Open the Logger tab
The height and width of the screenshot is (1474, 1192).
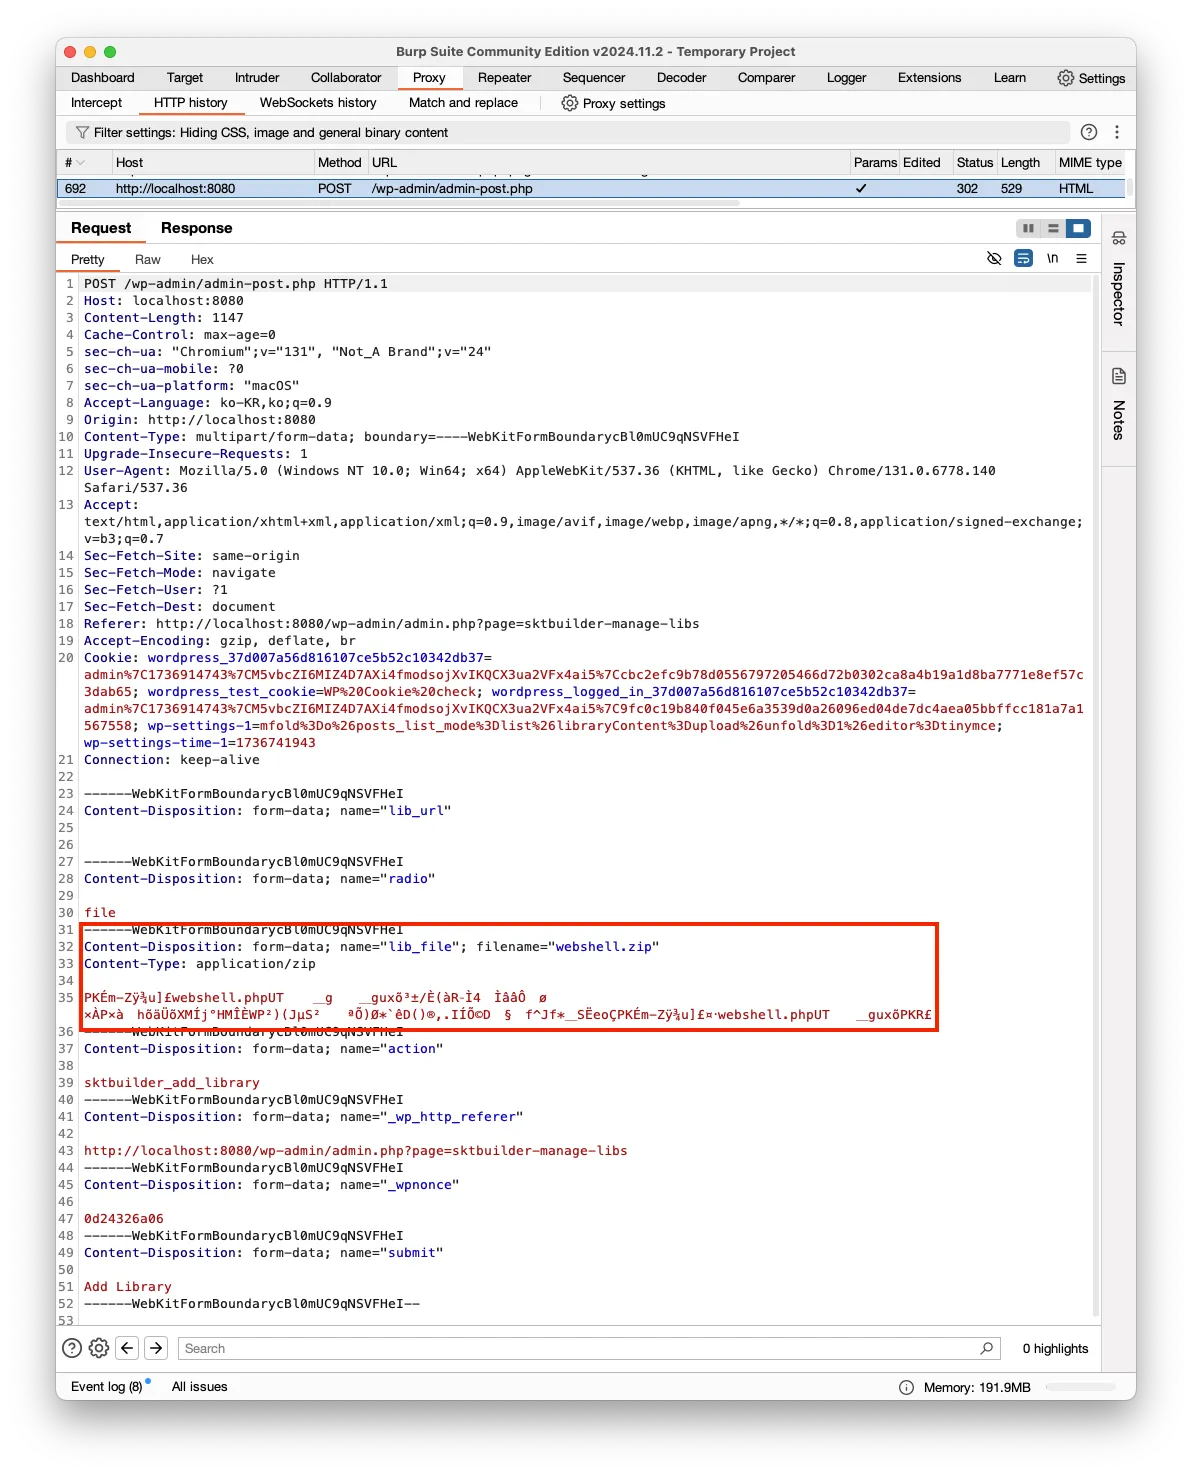click(x=847, y=78)
